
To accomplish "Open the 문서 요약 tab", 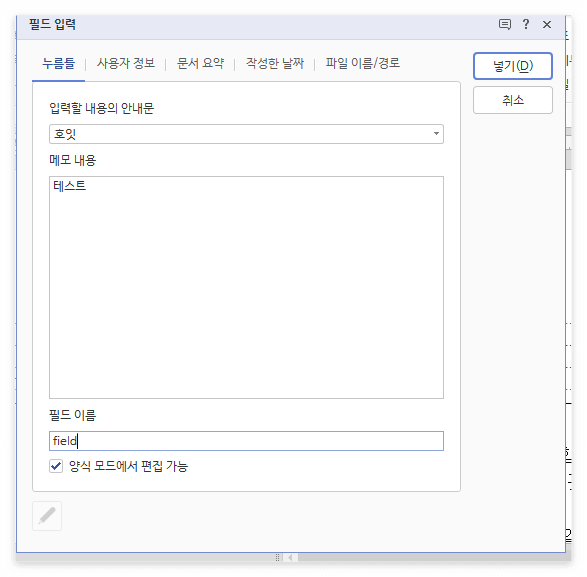I will (x=200, y=64).
